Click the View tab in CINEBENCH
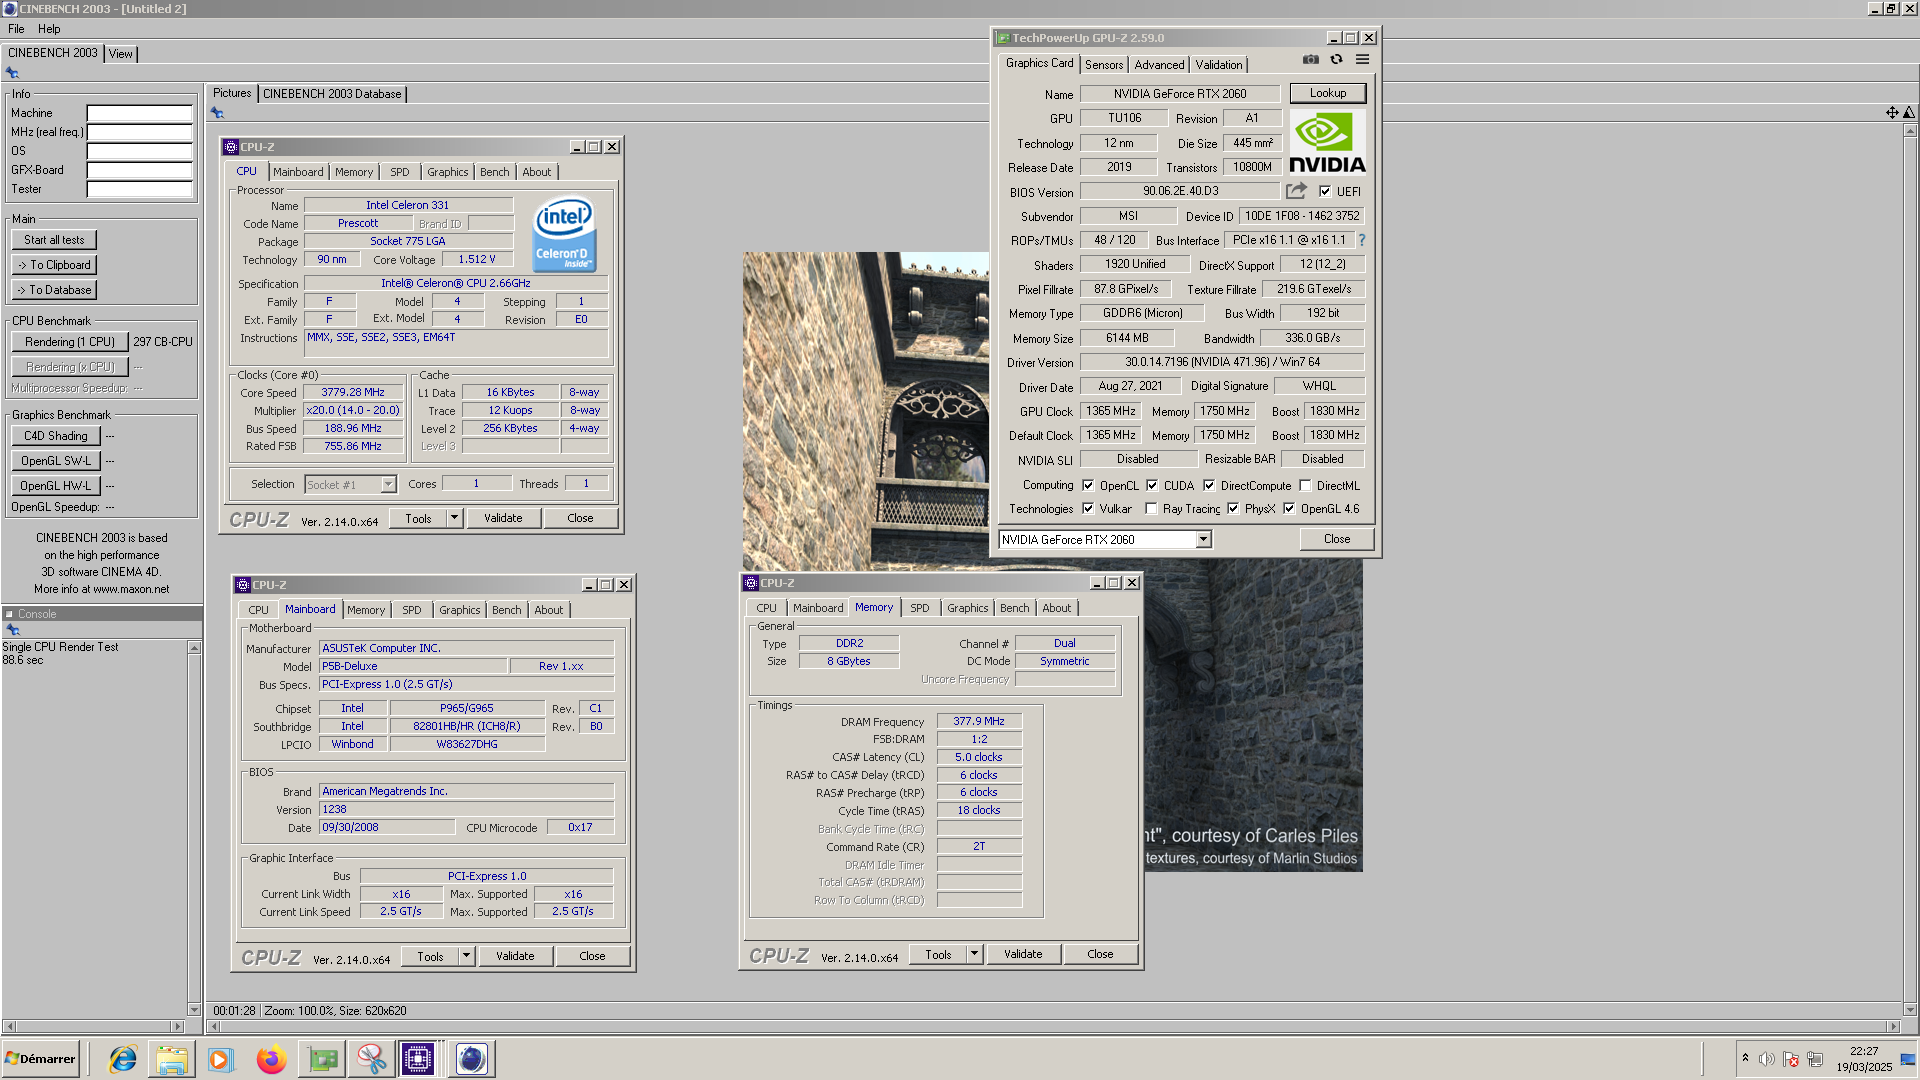Screen dimensions: 1920x1080 click(x=120, y=54)
